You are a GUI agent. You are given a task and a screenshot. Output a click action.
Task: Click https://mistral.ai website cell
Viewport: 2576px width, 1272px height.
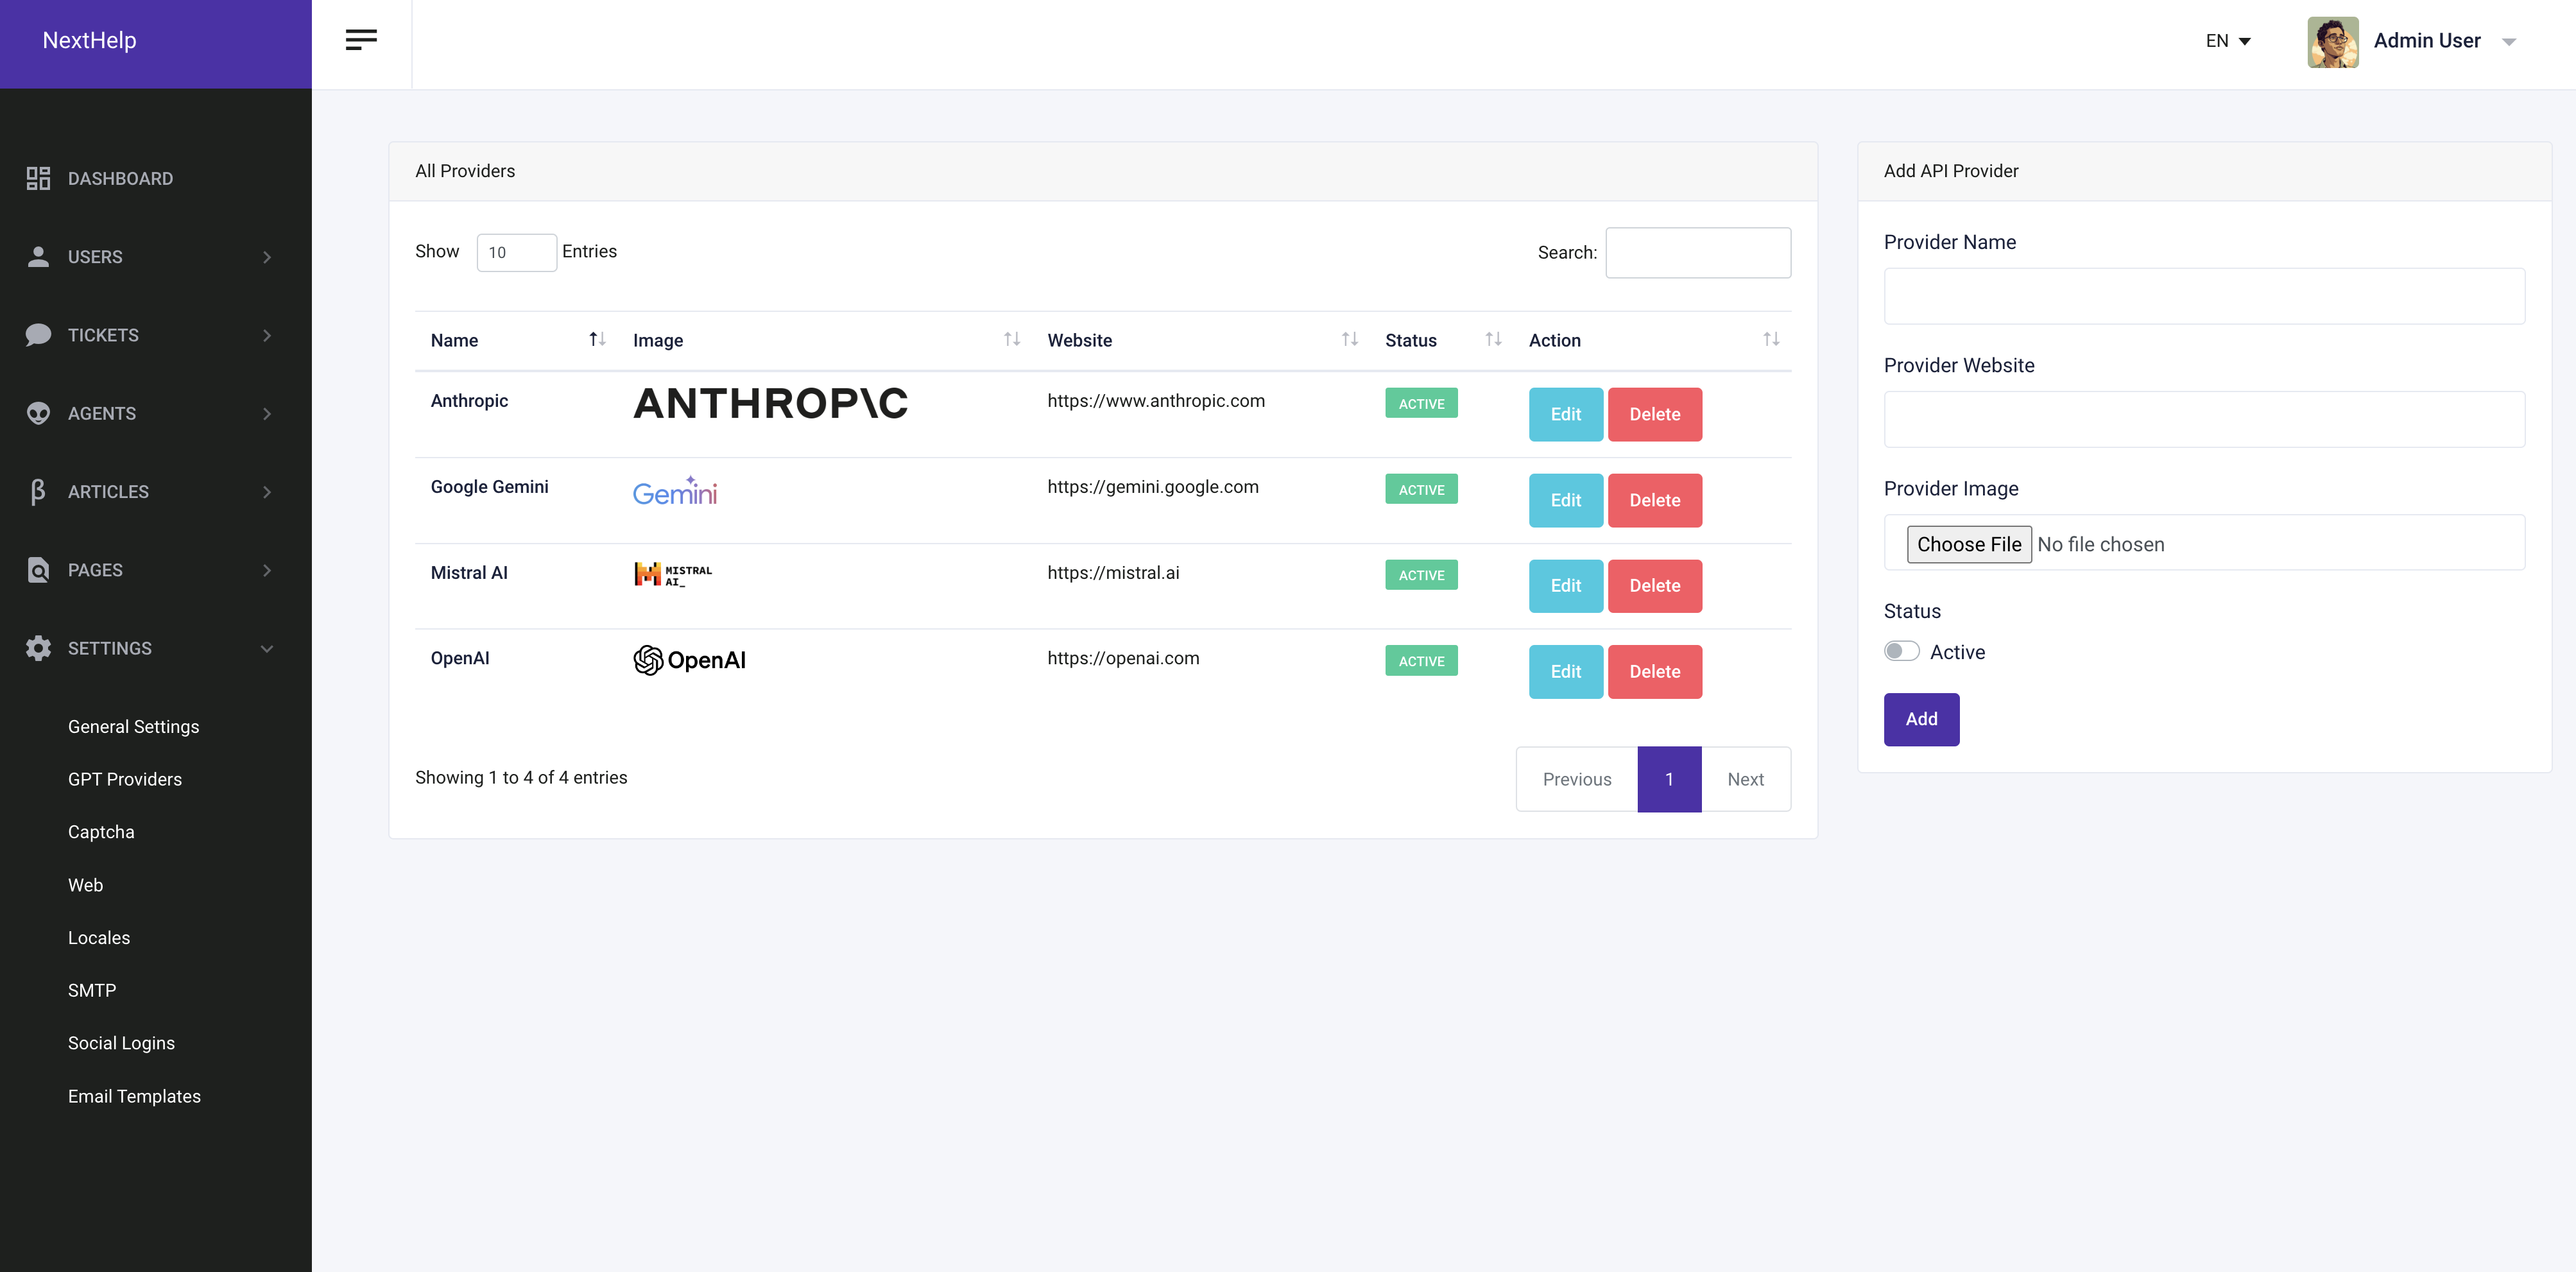click(x=1113, y=573)
